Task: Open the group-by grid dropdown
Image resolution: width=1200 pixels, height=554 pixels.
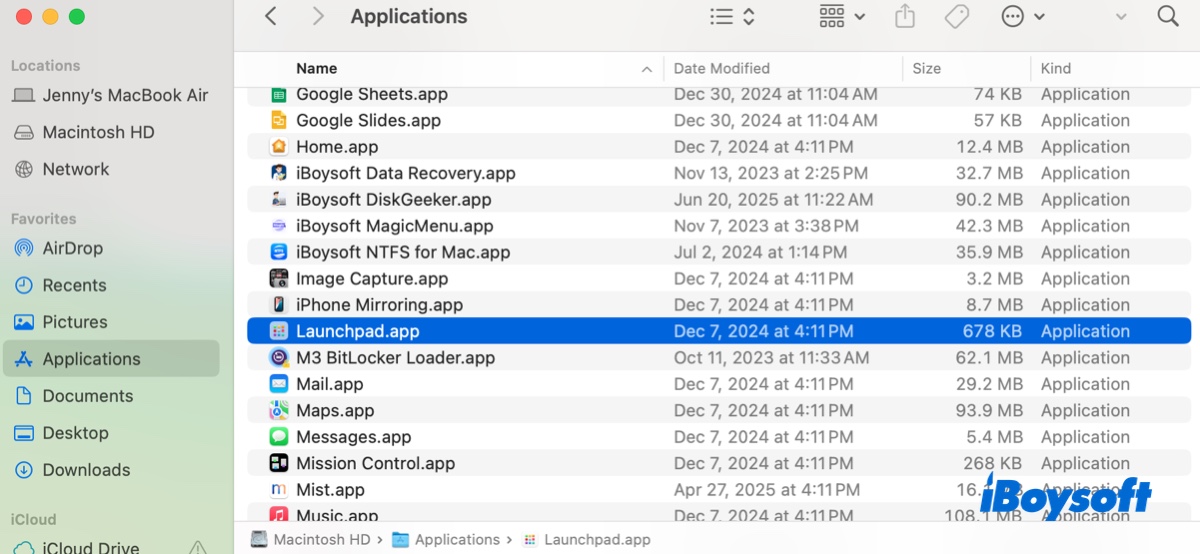Action: click(x=842, y=17)
